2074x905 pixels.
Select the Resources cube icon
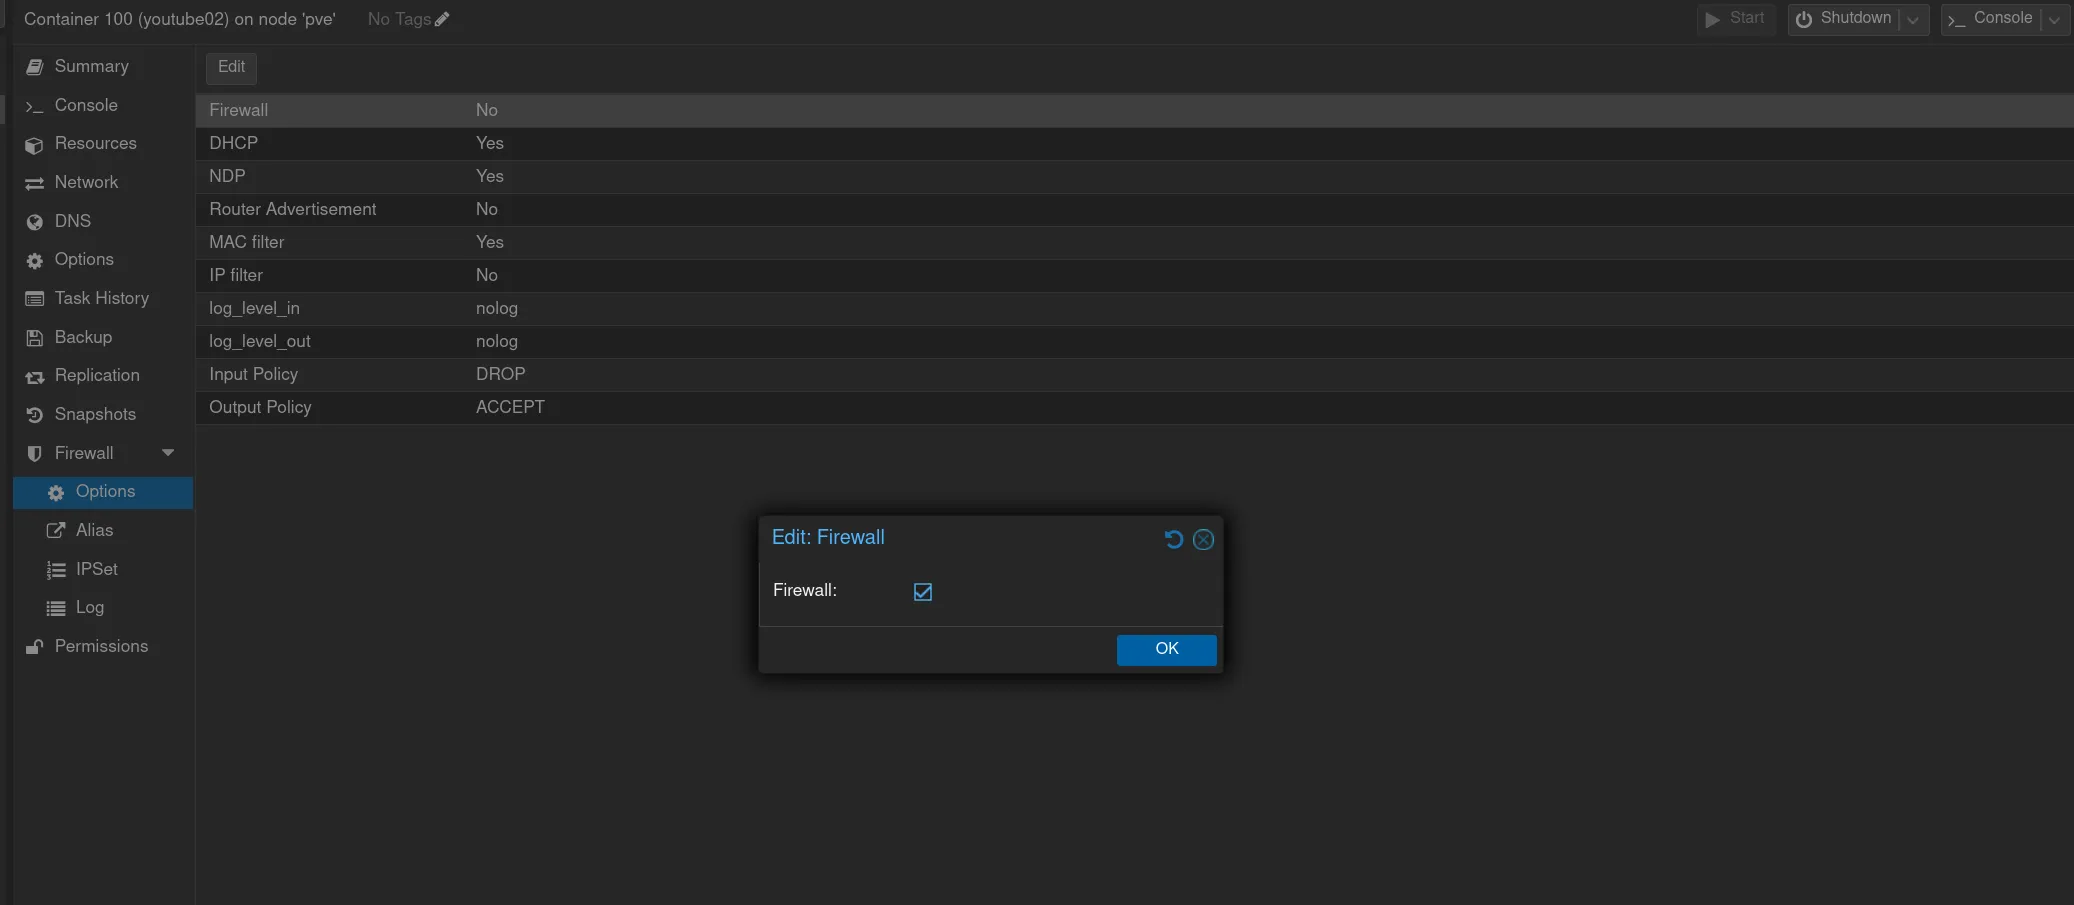coord(35,145)
